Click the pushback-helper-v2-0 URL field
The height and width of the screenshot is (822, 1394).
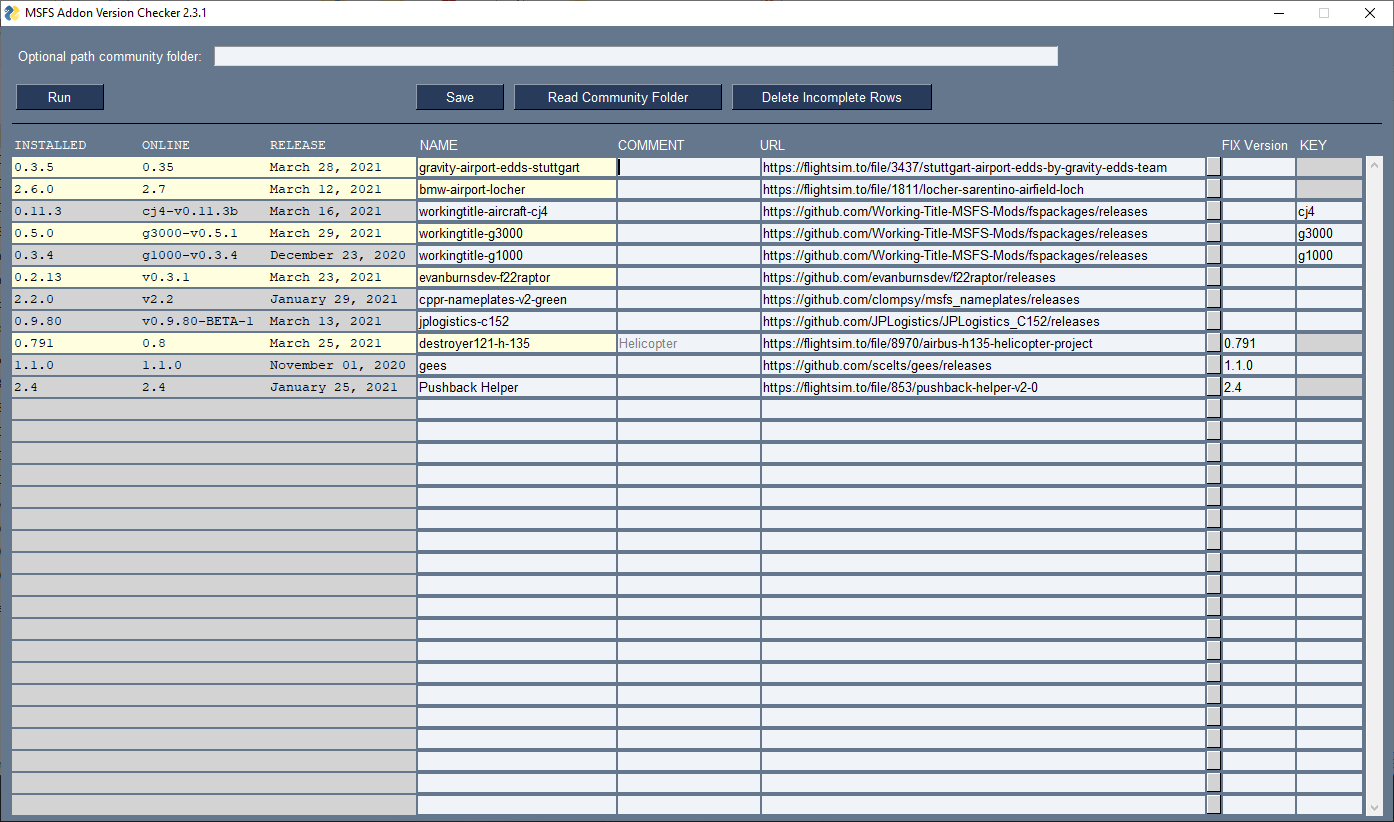point(983,387)
